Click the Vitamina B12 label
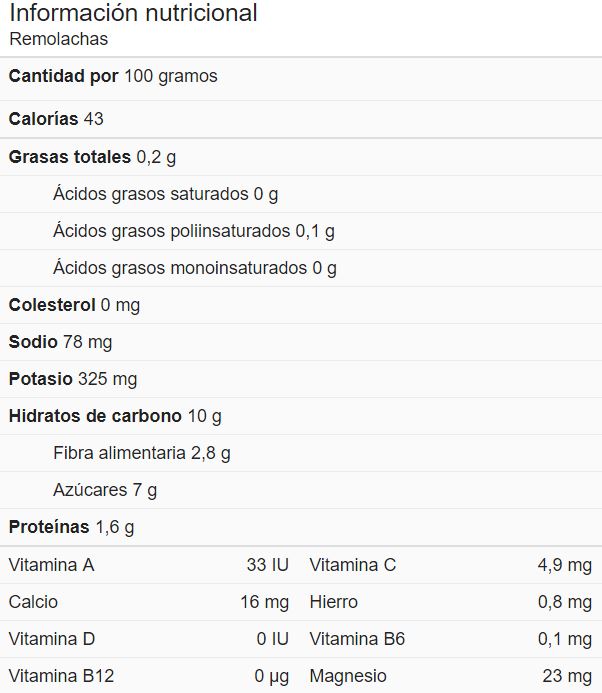 coord(61,676)
